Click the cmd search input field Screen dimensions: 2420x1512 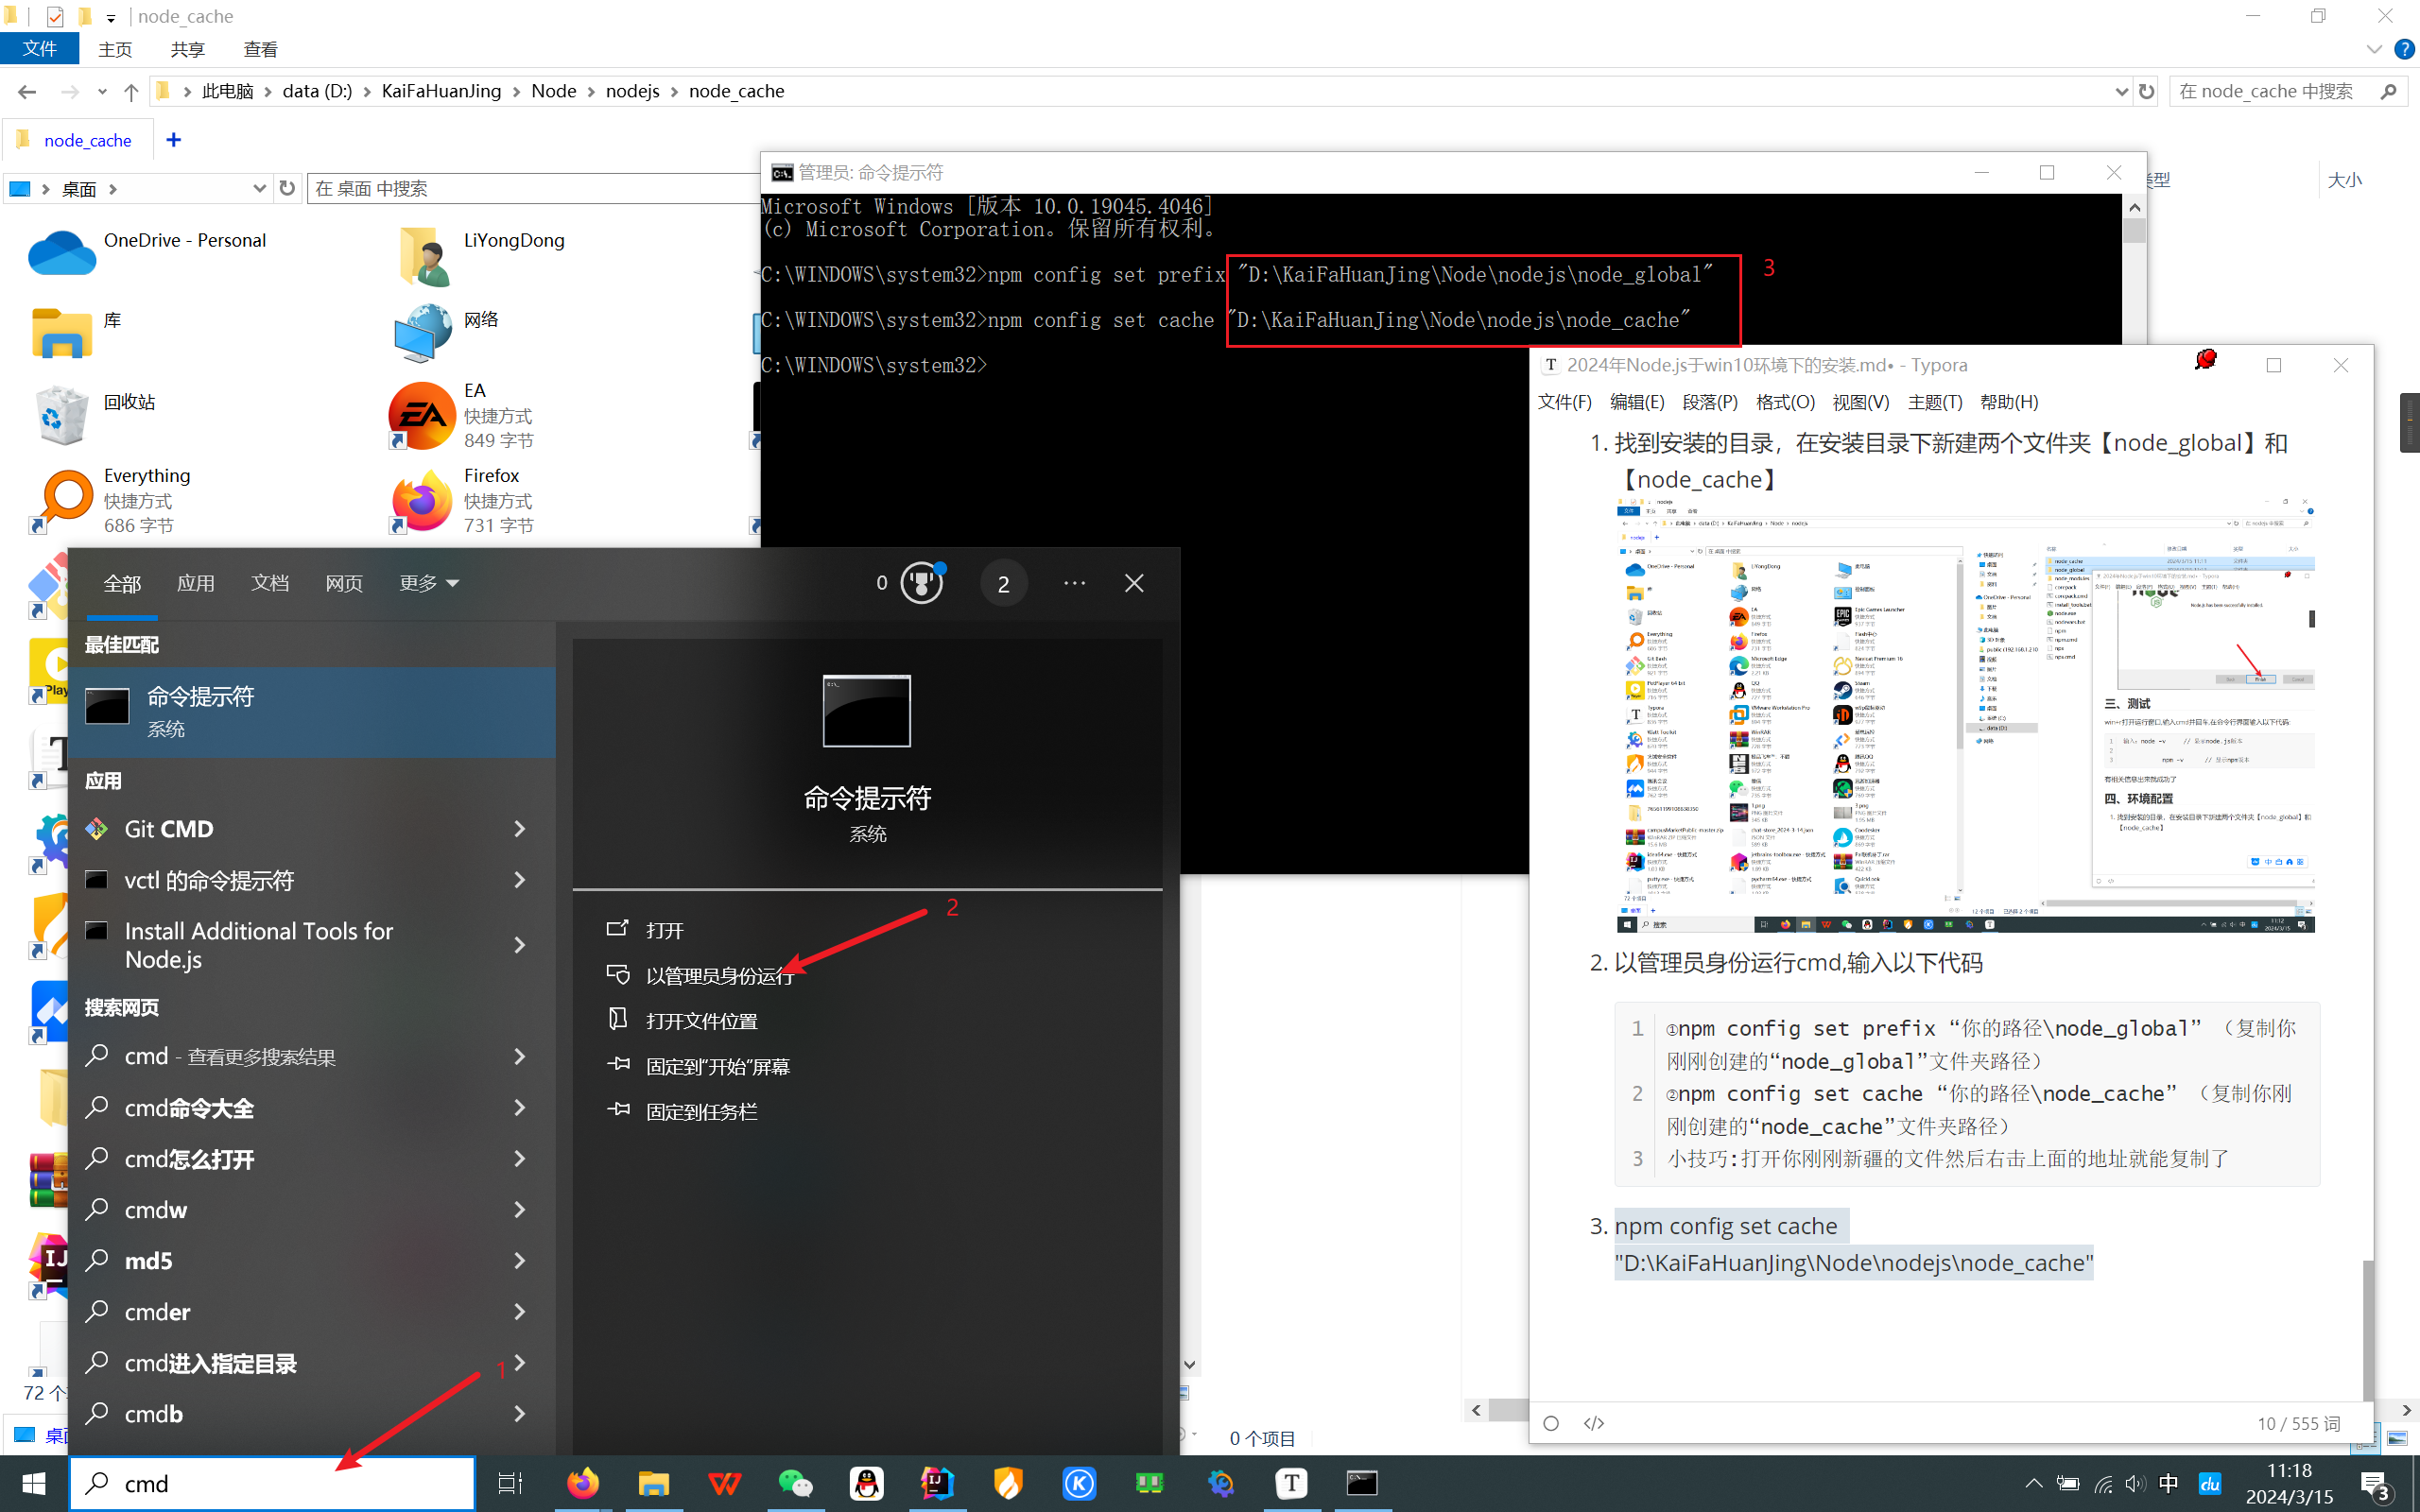[272, 1483]
